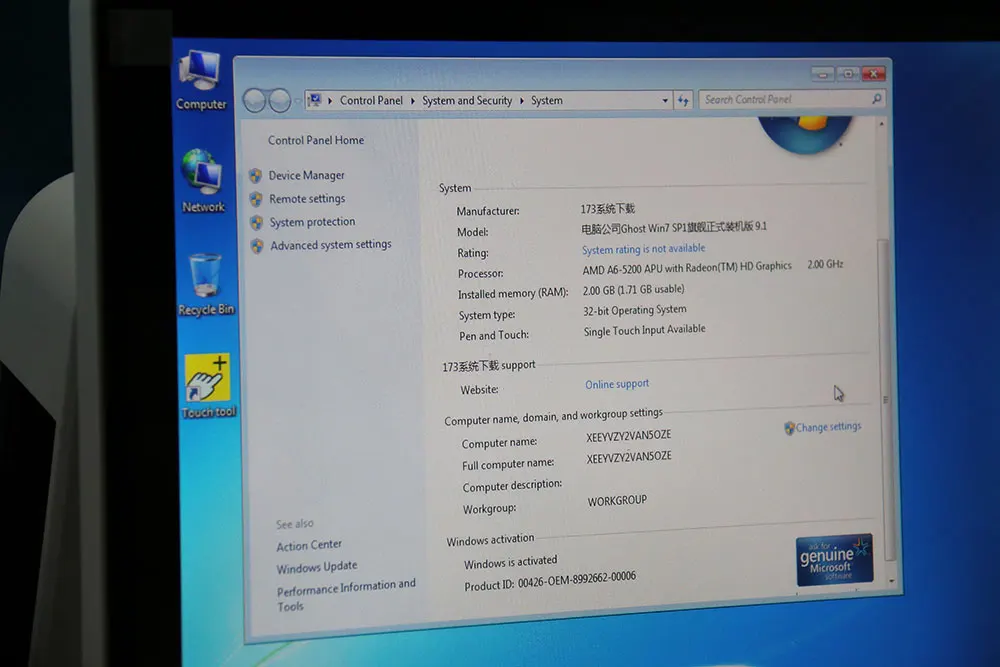Click the refresh button beside address bar
The image size is (1000, 667).
pos(682,100)
